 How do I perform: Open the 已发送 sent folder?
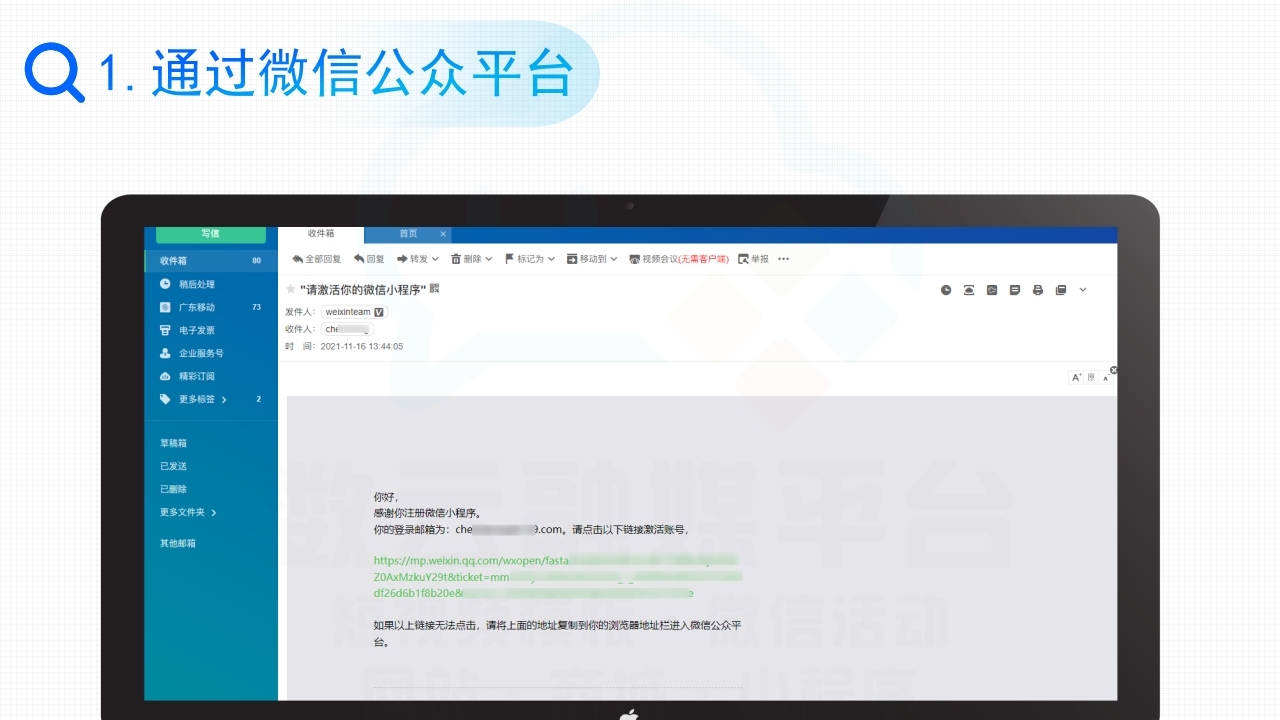coord(174,466)
